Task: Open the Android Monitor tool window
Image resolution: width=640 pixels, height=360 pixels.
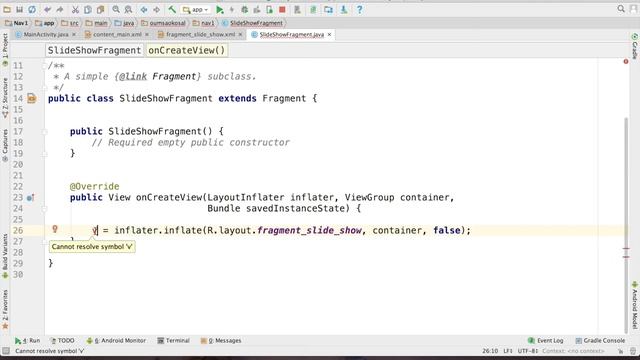Action: (x=116, y=340)
